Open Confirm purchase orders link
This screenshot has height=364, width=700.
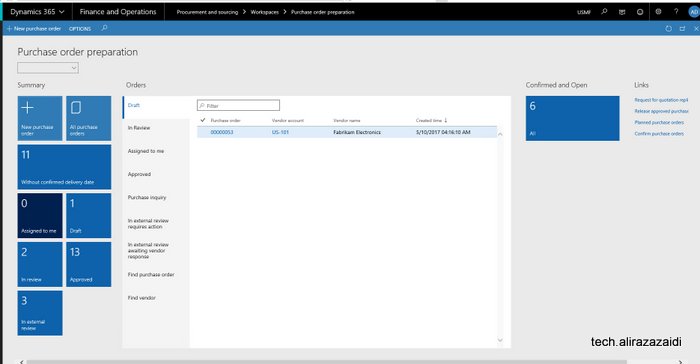pos(659,134)
